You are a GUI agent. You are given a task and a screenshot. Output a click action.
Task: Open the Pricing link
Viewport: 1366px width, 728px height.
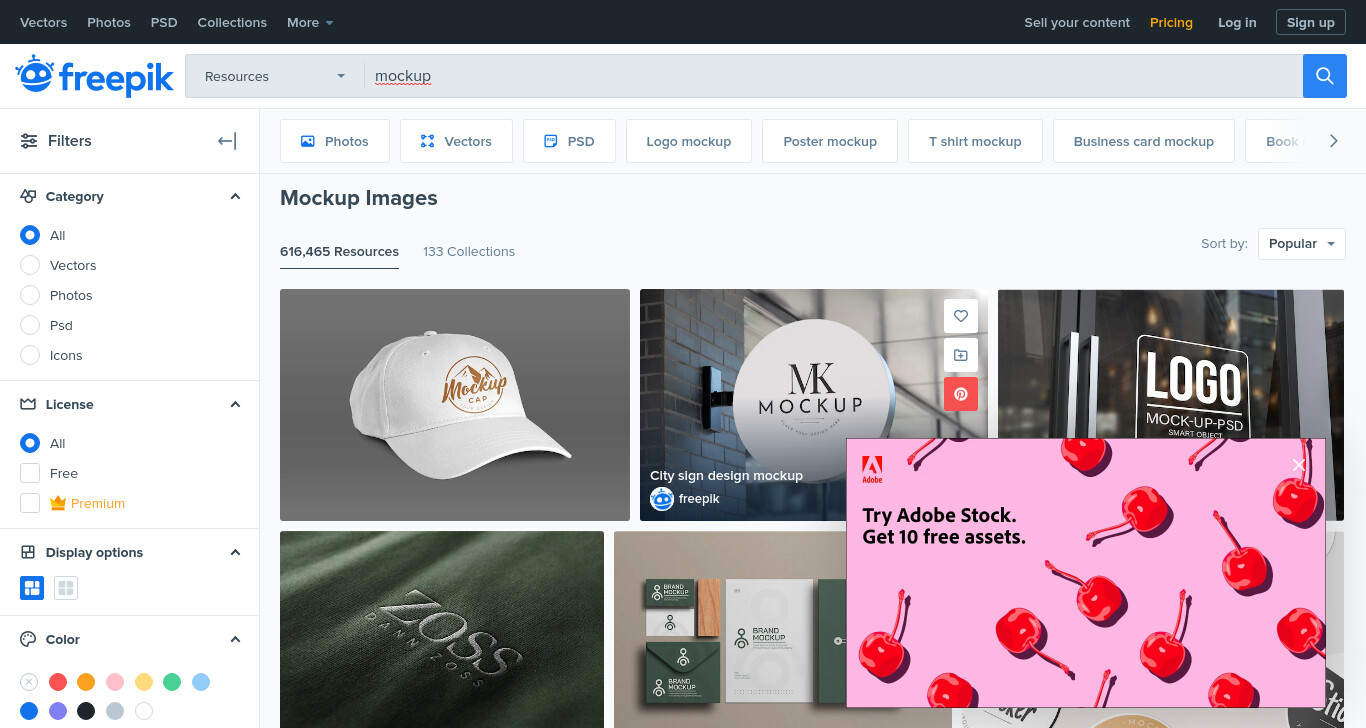(x=1171, y=22)
